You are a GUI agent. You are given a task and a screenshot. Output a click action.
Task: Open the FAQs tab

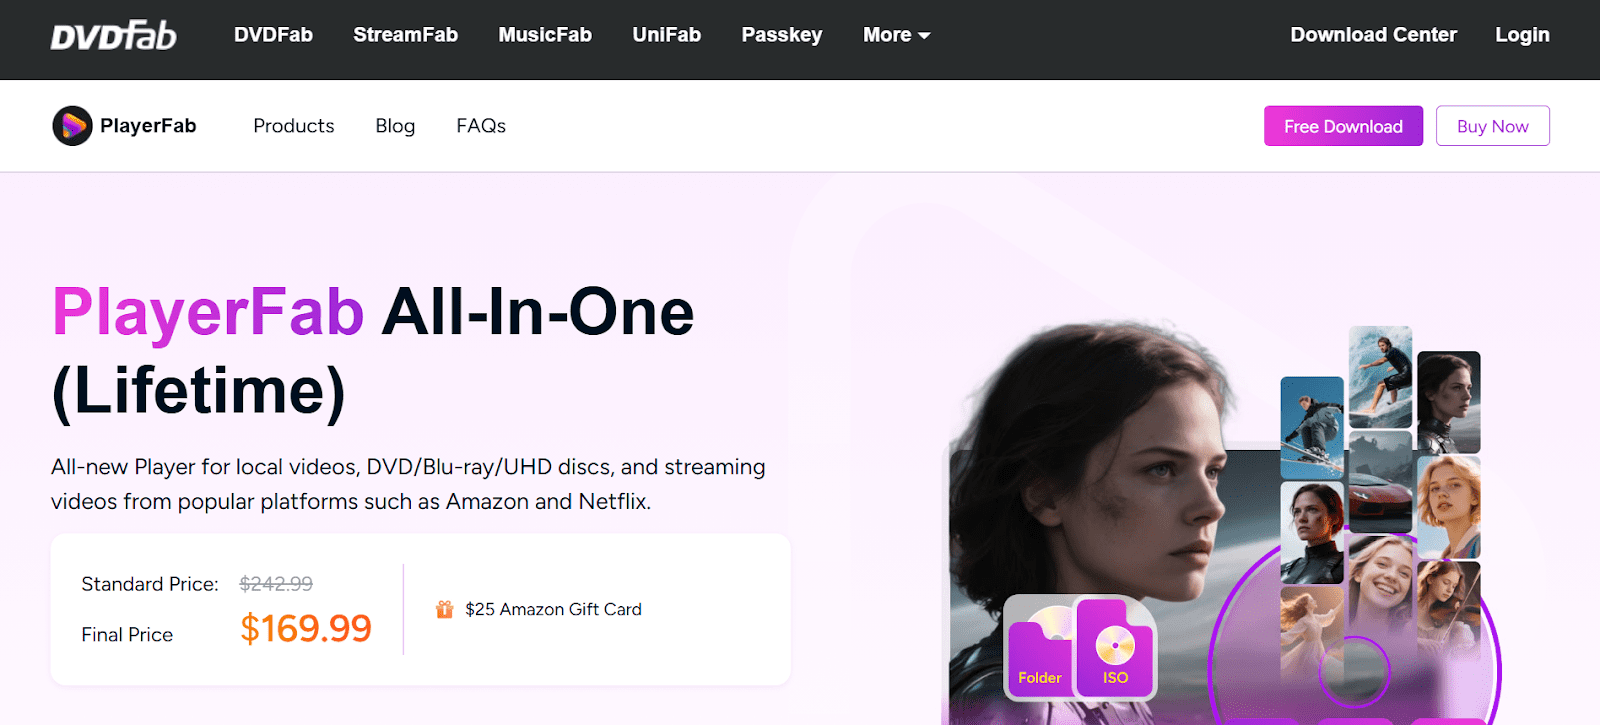481,126
